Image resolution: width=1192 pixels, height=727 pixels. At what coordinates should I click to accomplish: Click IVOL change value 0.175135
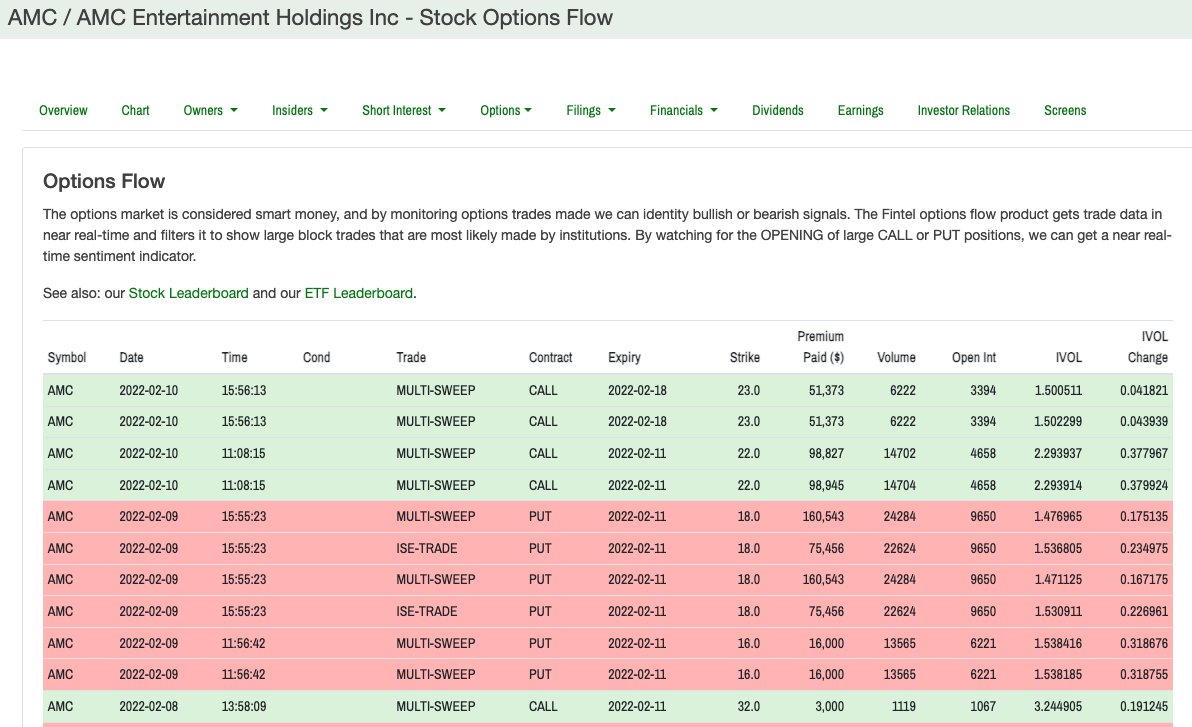[1143, 516]
